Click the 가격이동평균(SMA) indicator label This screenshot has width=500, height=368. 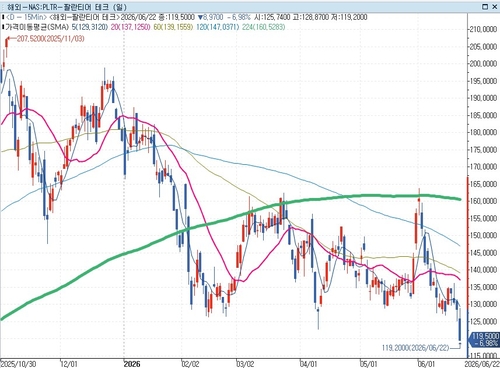tap(37, 27)
